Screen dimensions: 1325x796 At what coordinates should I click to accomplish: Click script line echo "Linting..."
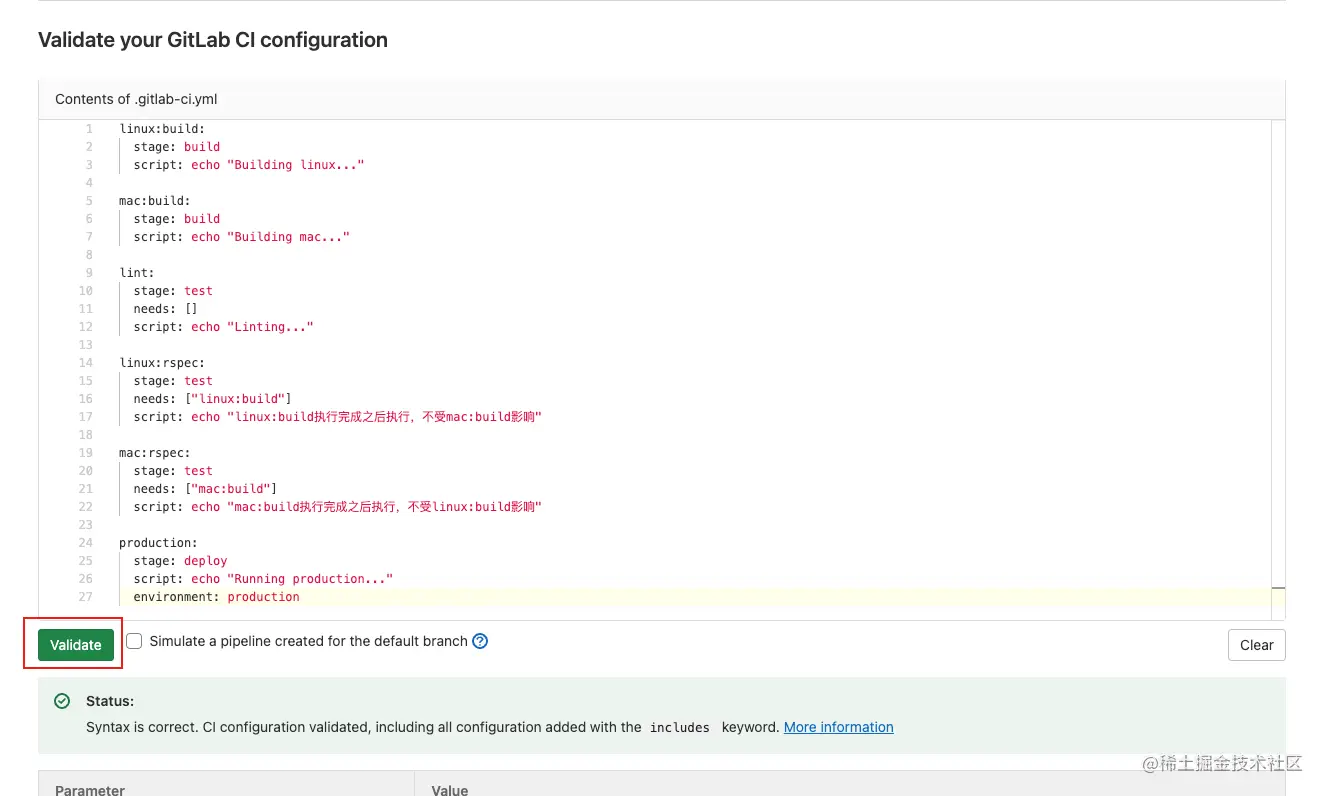pos(223,327)
